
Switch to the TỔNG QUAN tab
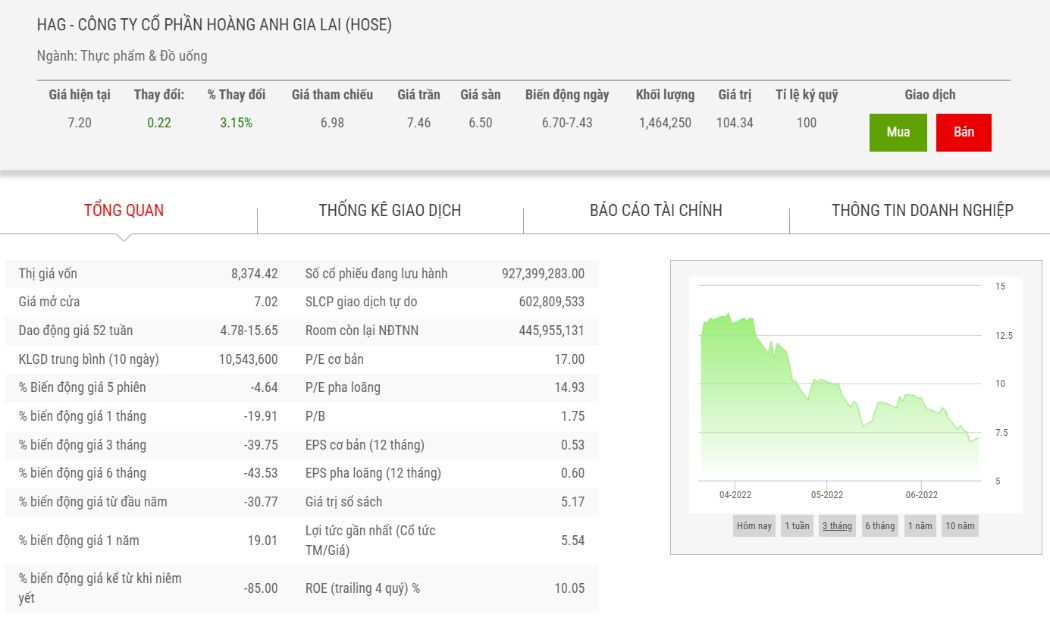[124, 210]
